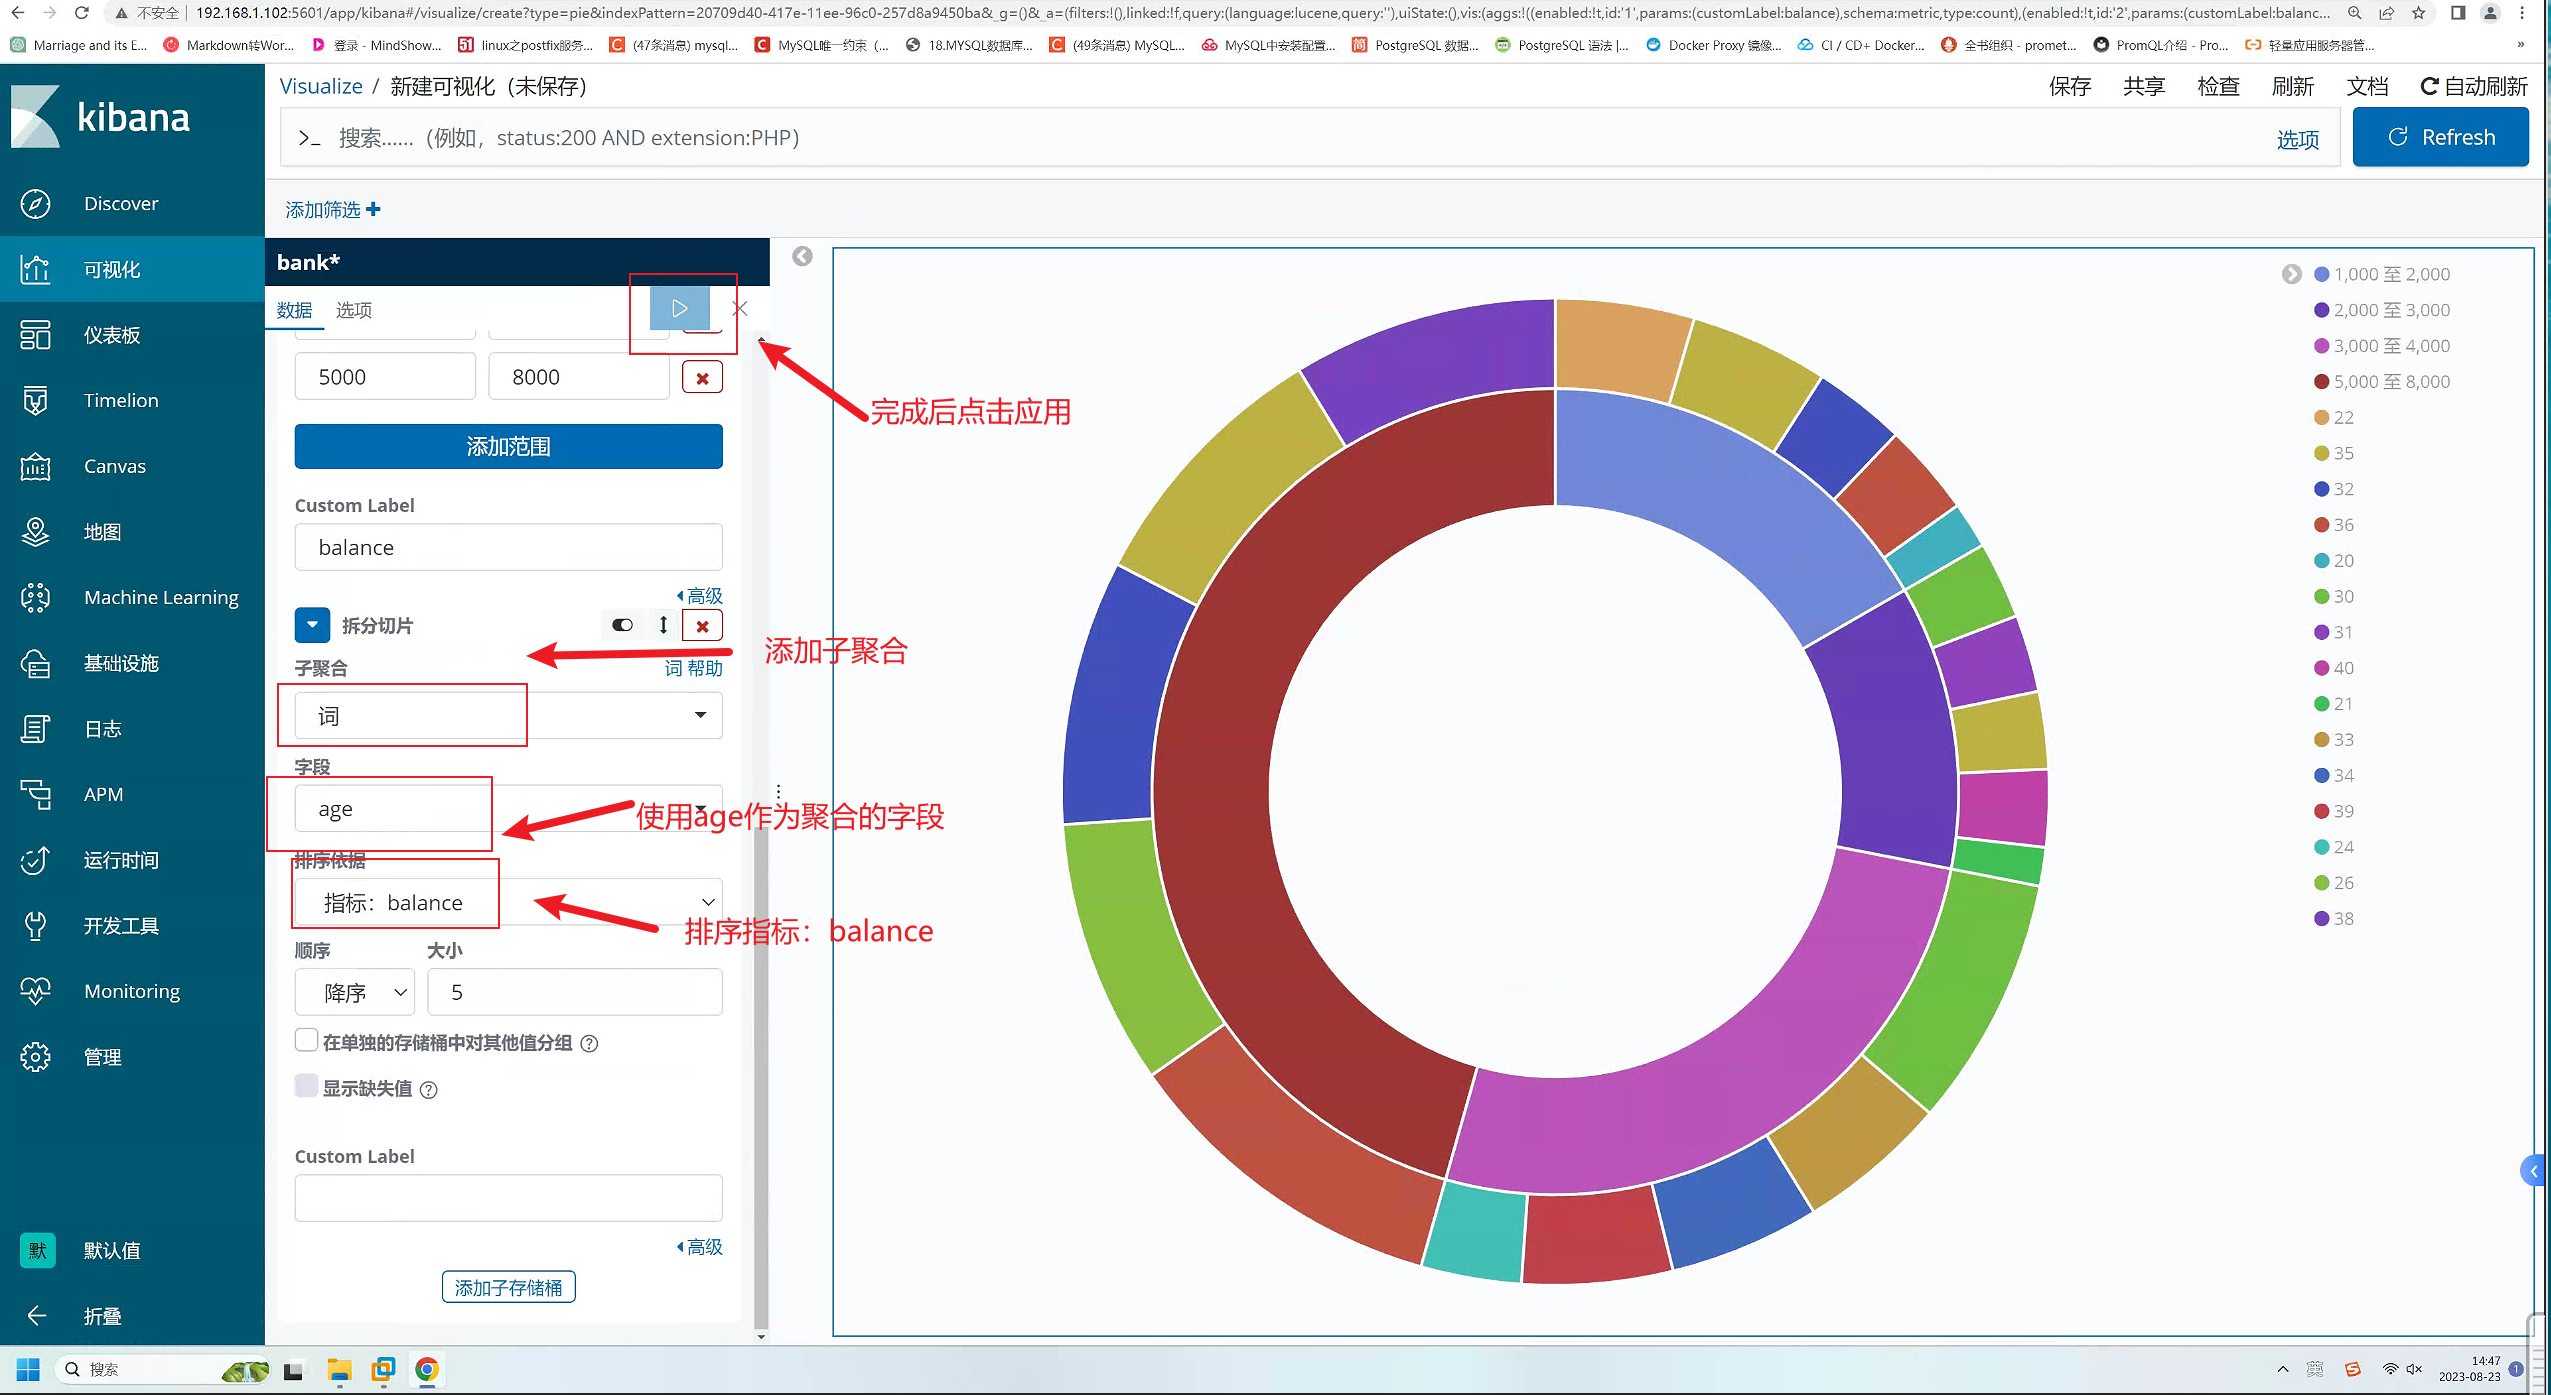Open the Timelion sidebar icon
This screenshot has width=2551, height=1395.
pos(35,400)
